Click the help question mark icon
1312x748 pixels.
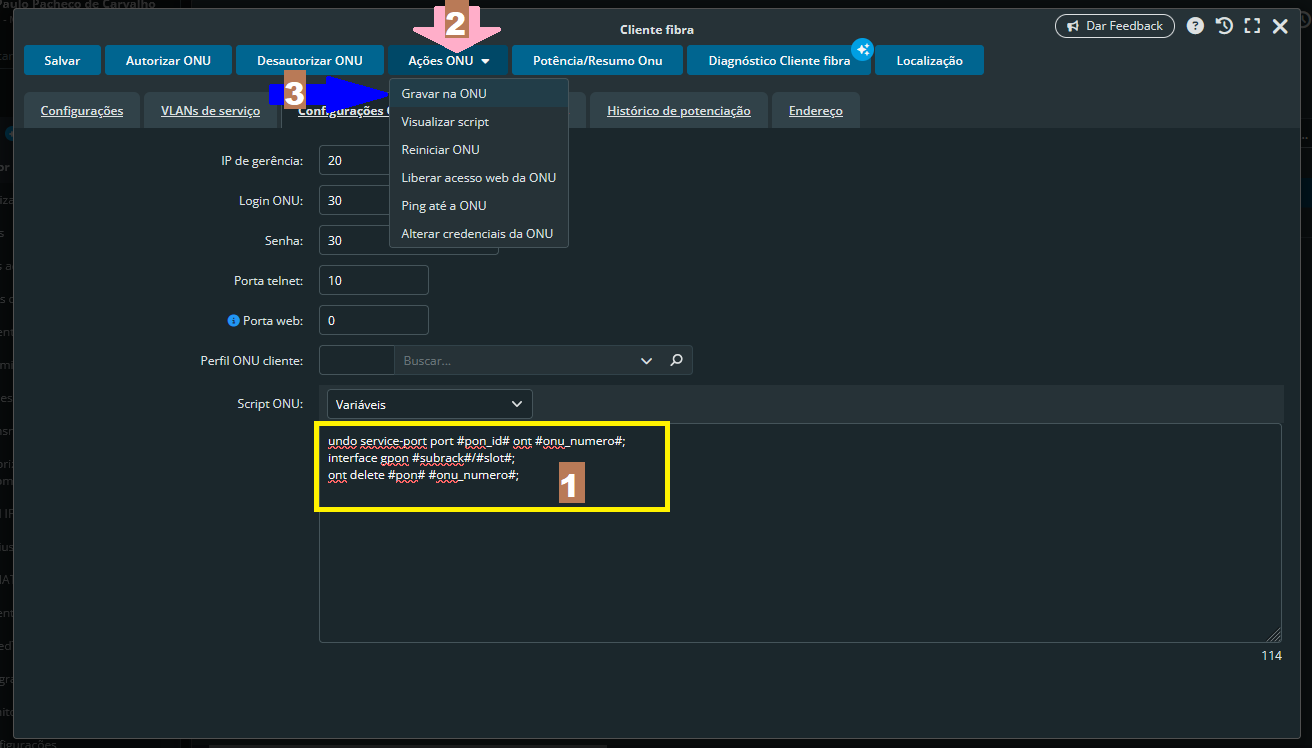click(x=1195, y=26)
